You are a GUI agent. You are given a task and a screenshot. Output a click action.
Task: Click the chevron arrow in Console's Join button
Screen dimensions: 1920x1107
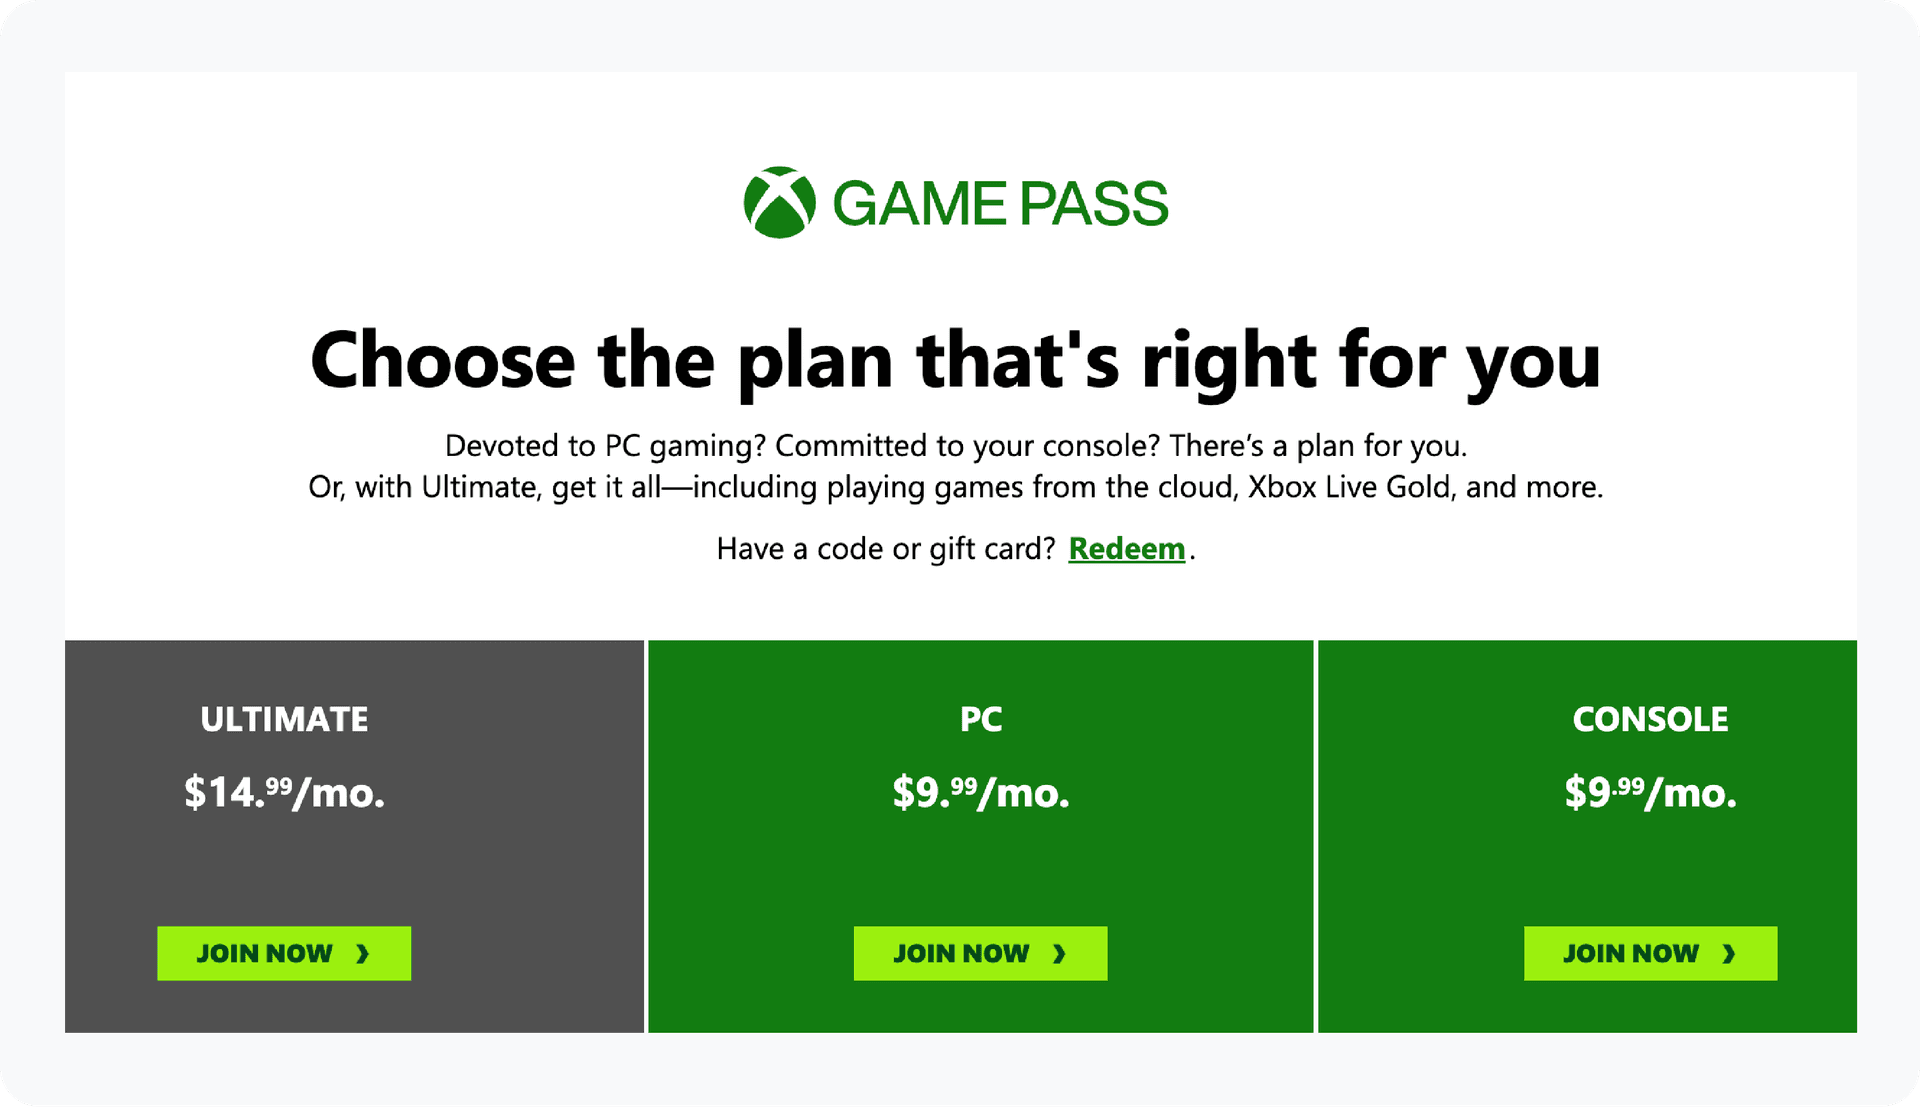pyautogui.click(x=1730, y=954)
